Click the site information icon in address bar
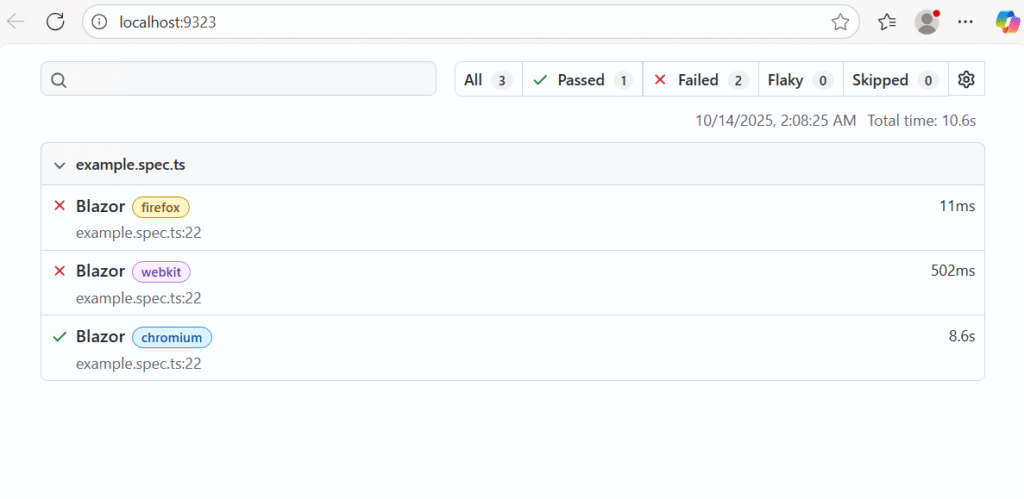The image size is (1024, 499). click(99, 21)
